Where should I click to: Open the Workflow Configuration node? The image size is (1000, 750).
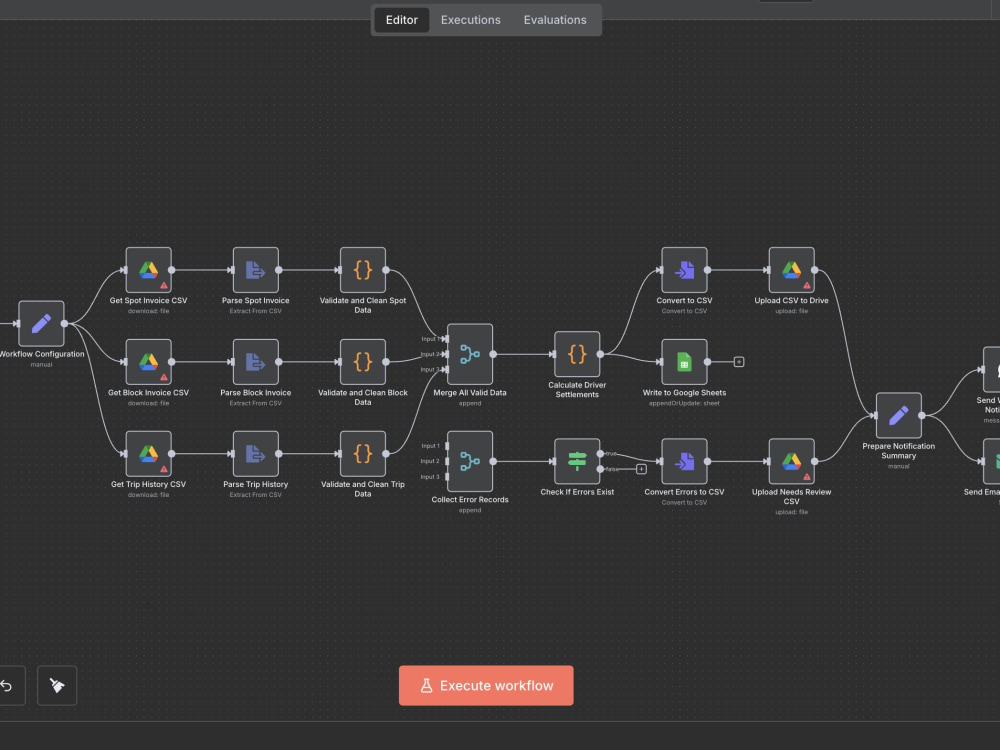pos(41,323)
